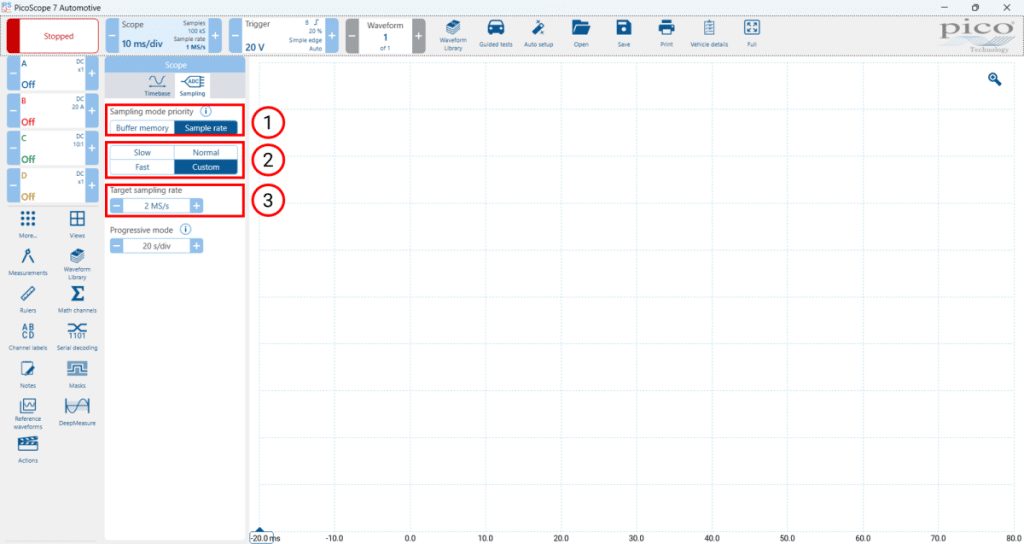Open Measurements tool
Image resolution: width=1024 pixels, height=544 pixels.
pyautogui.click(x=27, y=262)
